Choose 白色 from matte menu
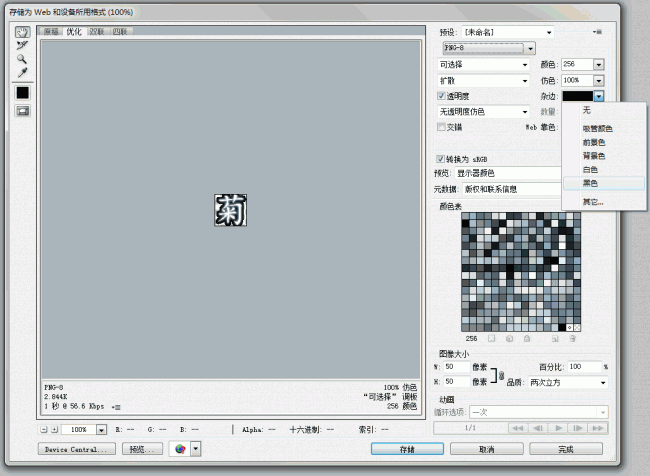The image size is (650, 476). [604, 170]
